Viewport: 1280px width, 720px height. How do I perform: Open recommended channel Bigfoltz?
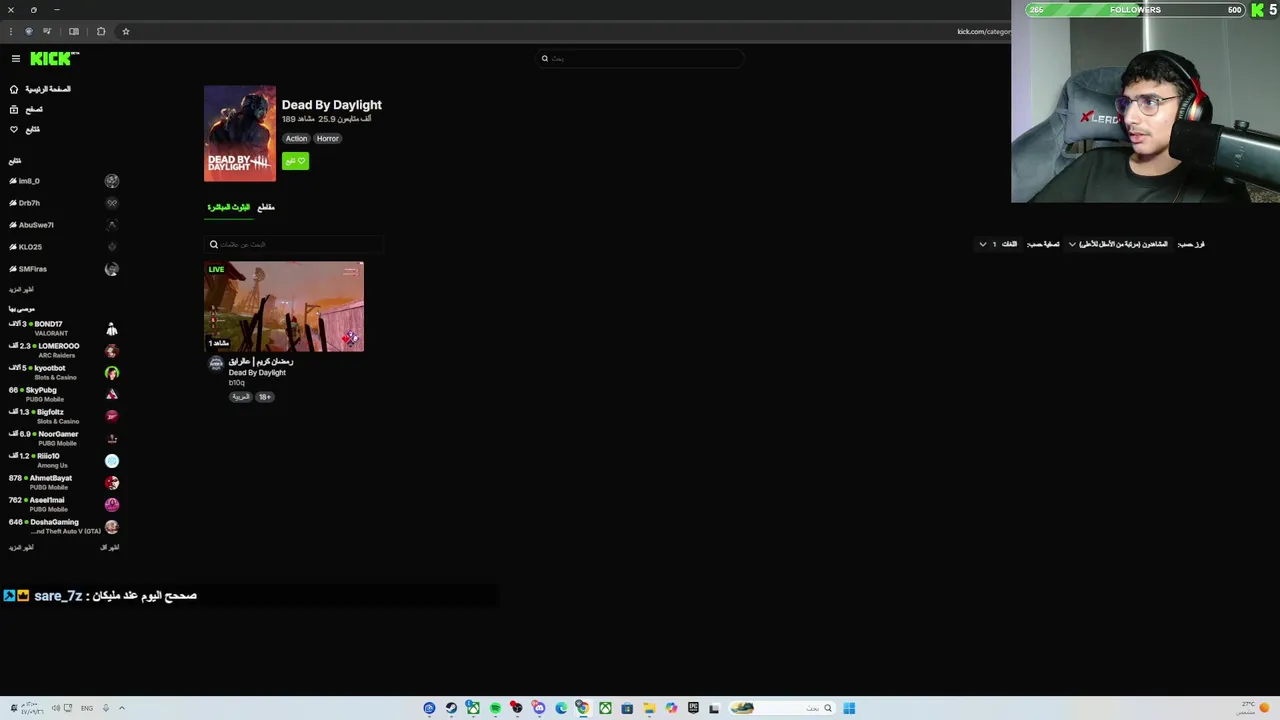[x=64, y=416]
